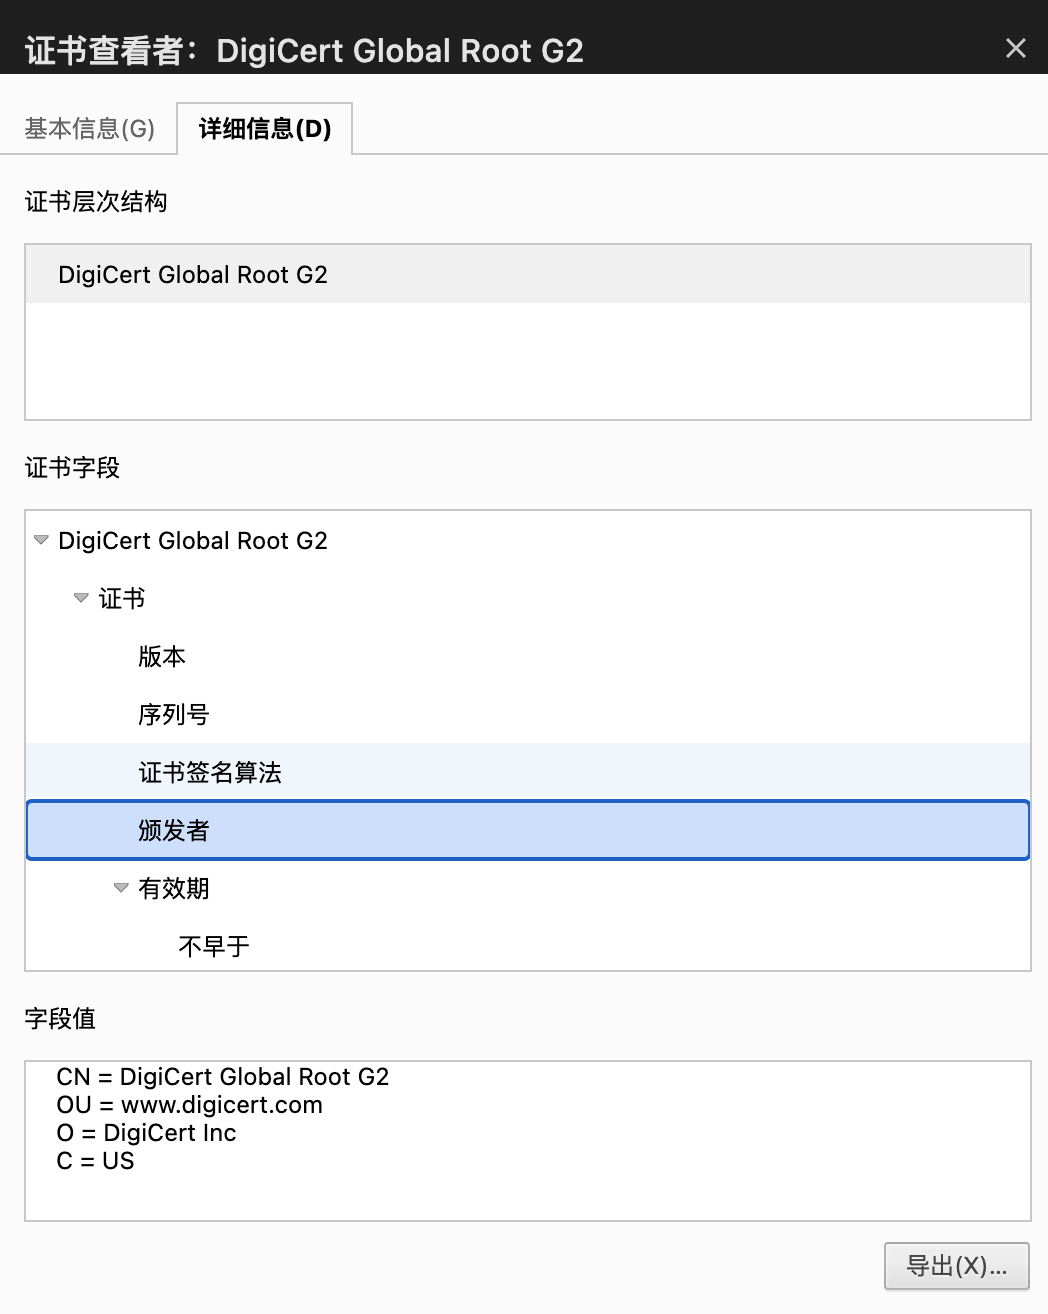Select the 不早于 field
The height and width of the screenshot is (1314, 1048).
(x=214, y=947)
